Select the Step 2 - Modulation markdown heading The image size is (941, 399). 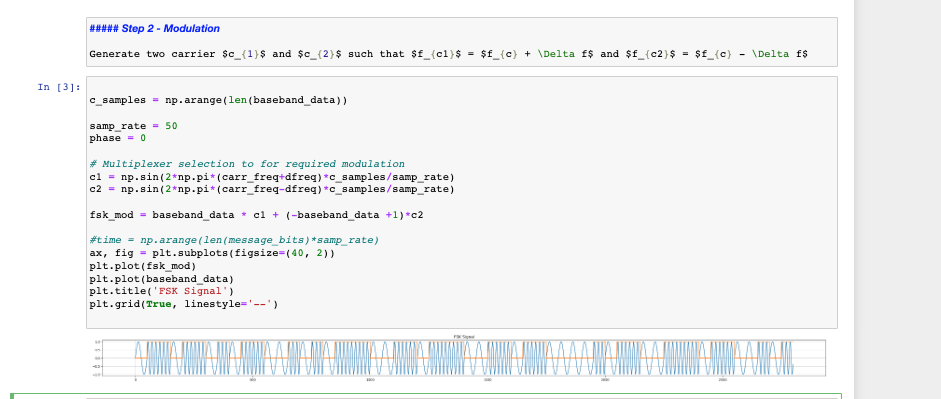click(x=155, y=29)
